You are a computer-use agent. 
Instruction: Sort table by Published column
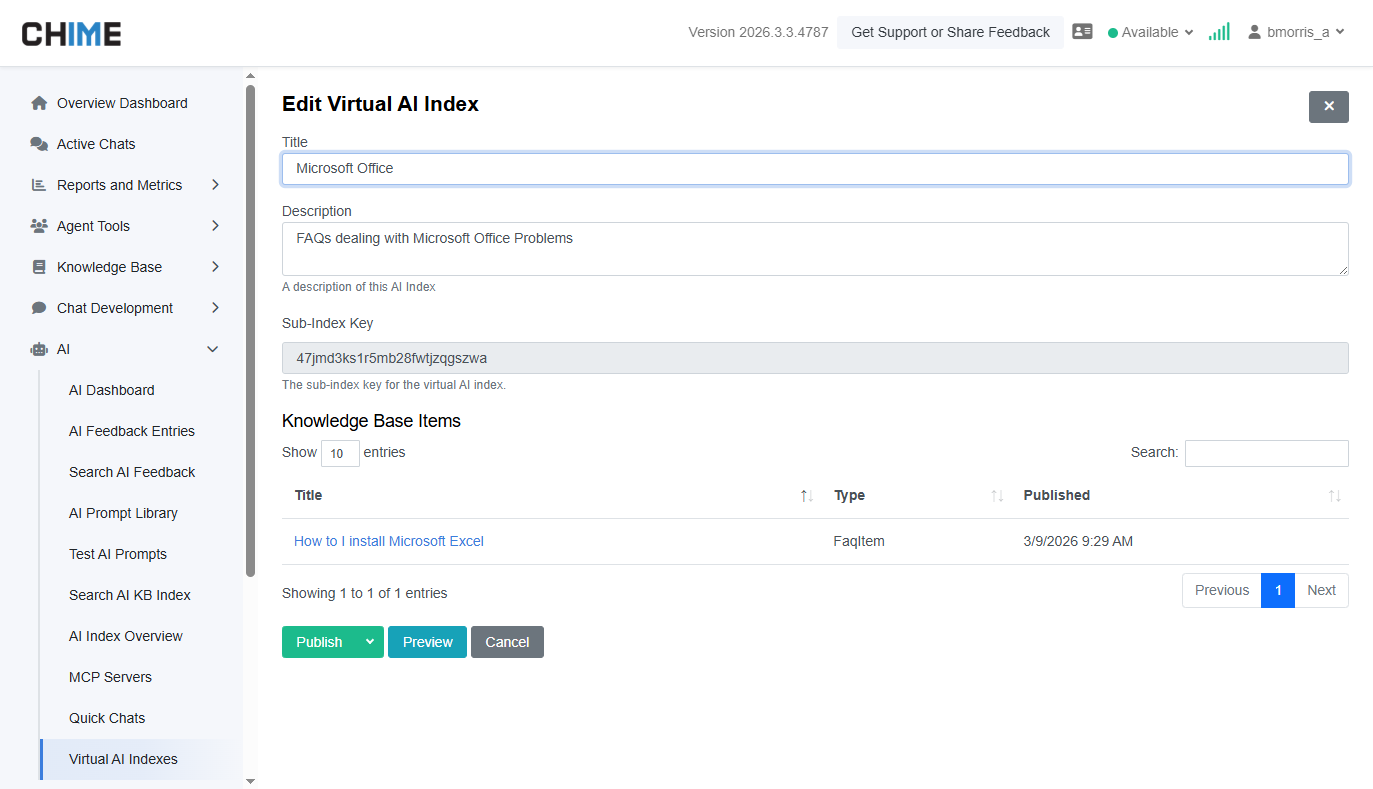point(1334,496)
